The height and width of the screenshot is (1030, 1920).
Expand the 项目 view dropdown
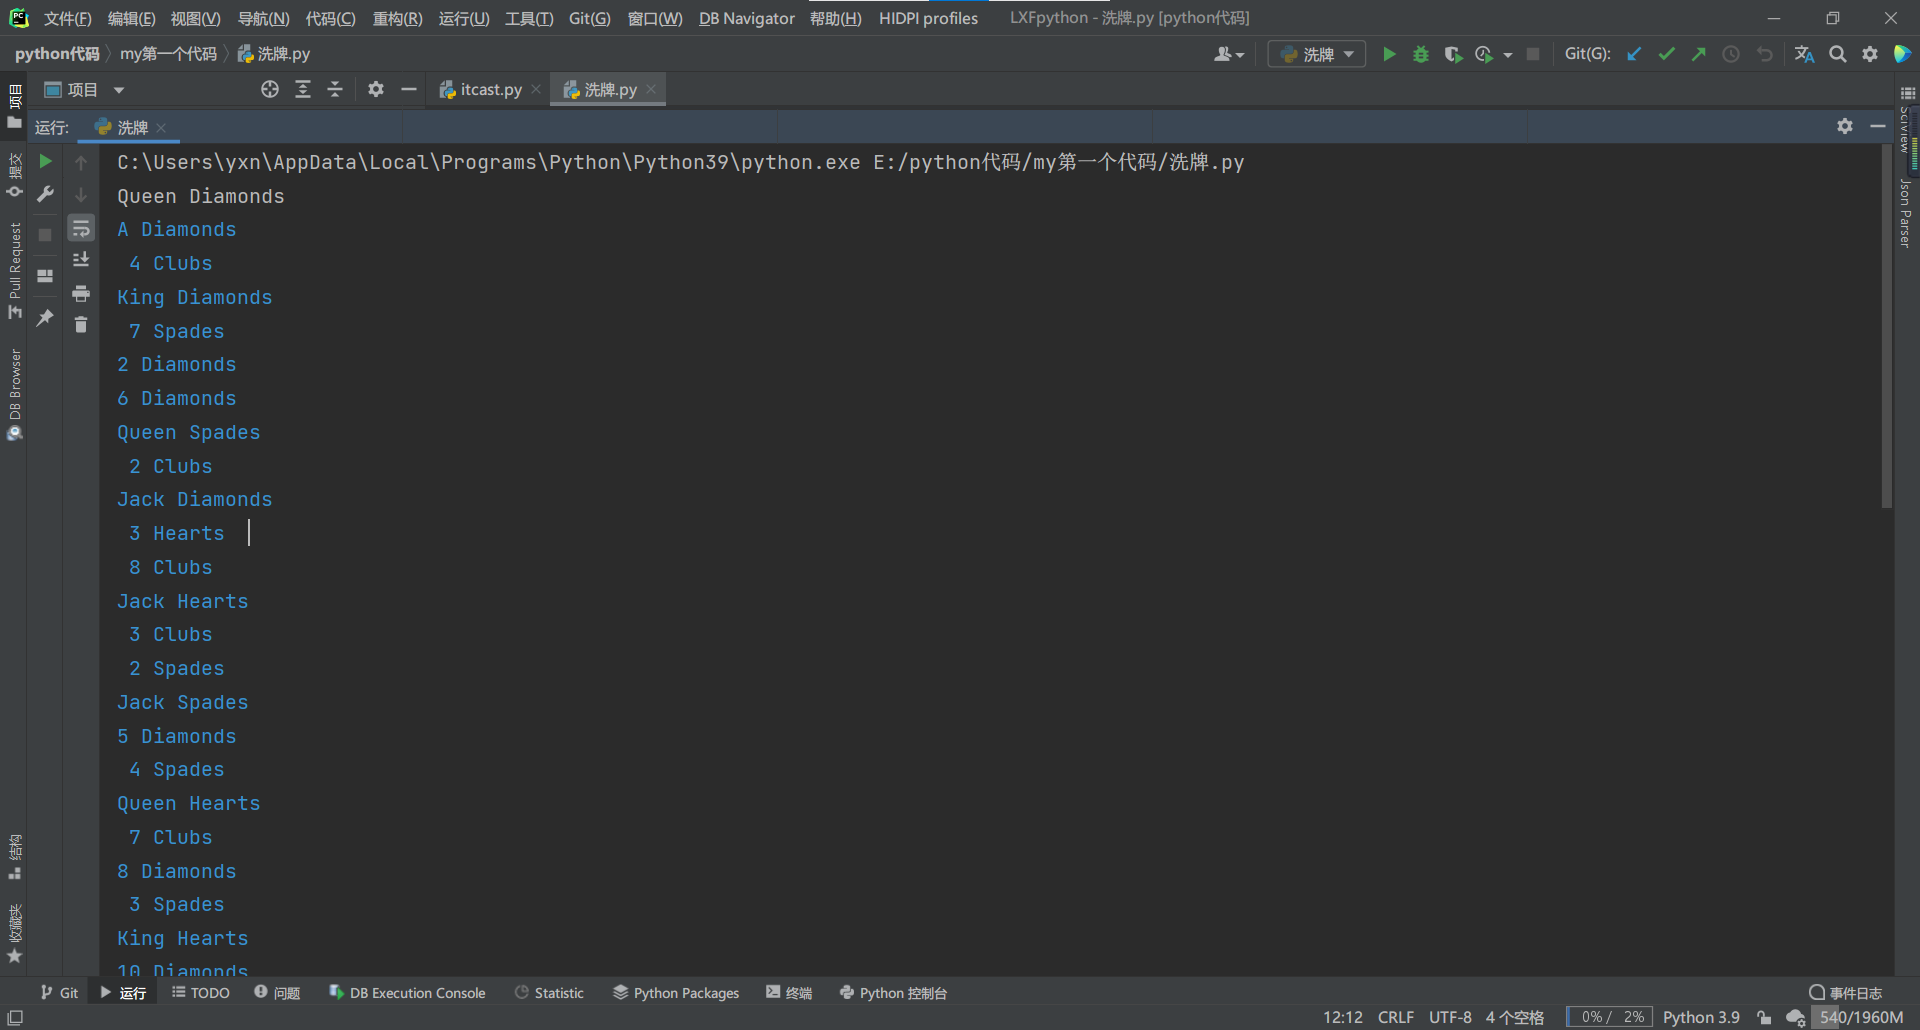point(119,90)
